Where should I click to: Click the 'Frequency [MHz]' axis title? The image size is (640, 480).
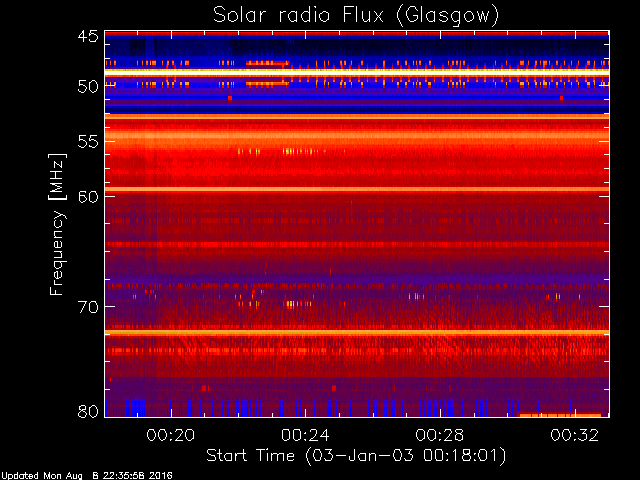57,224
